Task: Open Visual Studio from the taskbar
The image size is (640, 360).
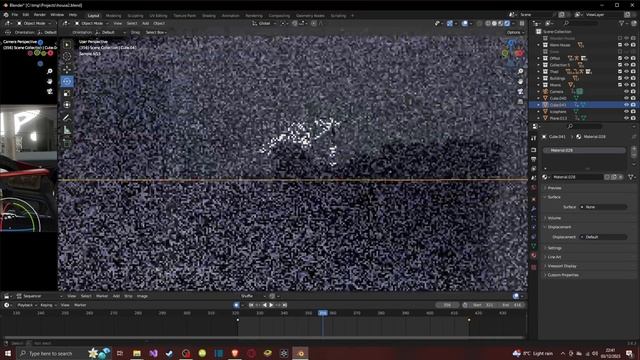Action: pyautogui.click(x=153, y=353)
